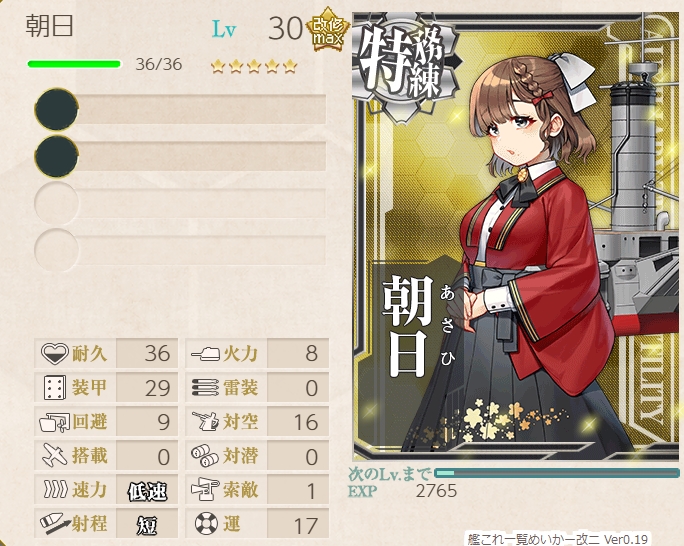
Task: Click the 索敵 radar scout icon
Action: [205, 489]
